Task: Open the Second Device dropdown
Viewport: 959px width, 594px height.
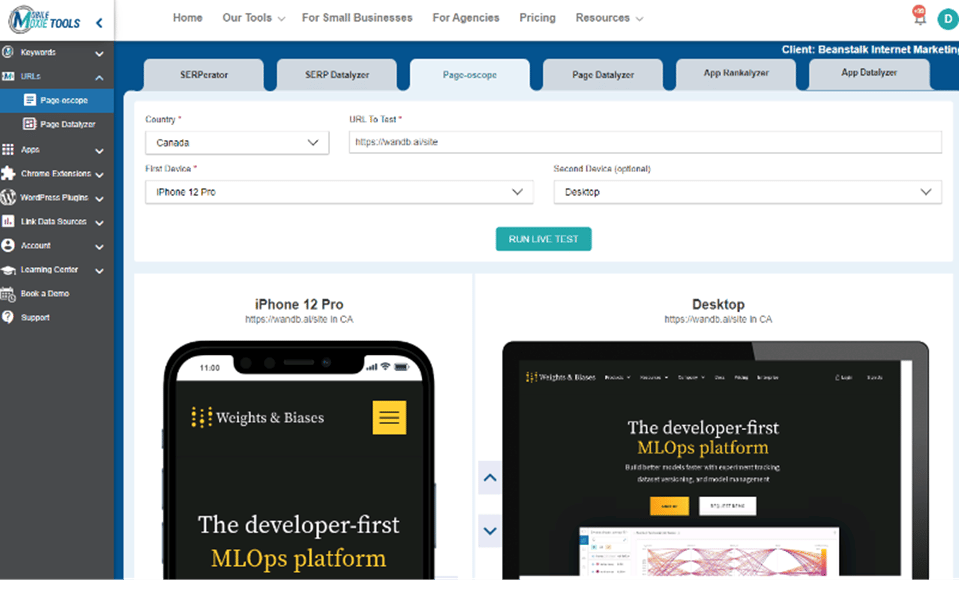Action: 747,192
